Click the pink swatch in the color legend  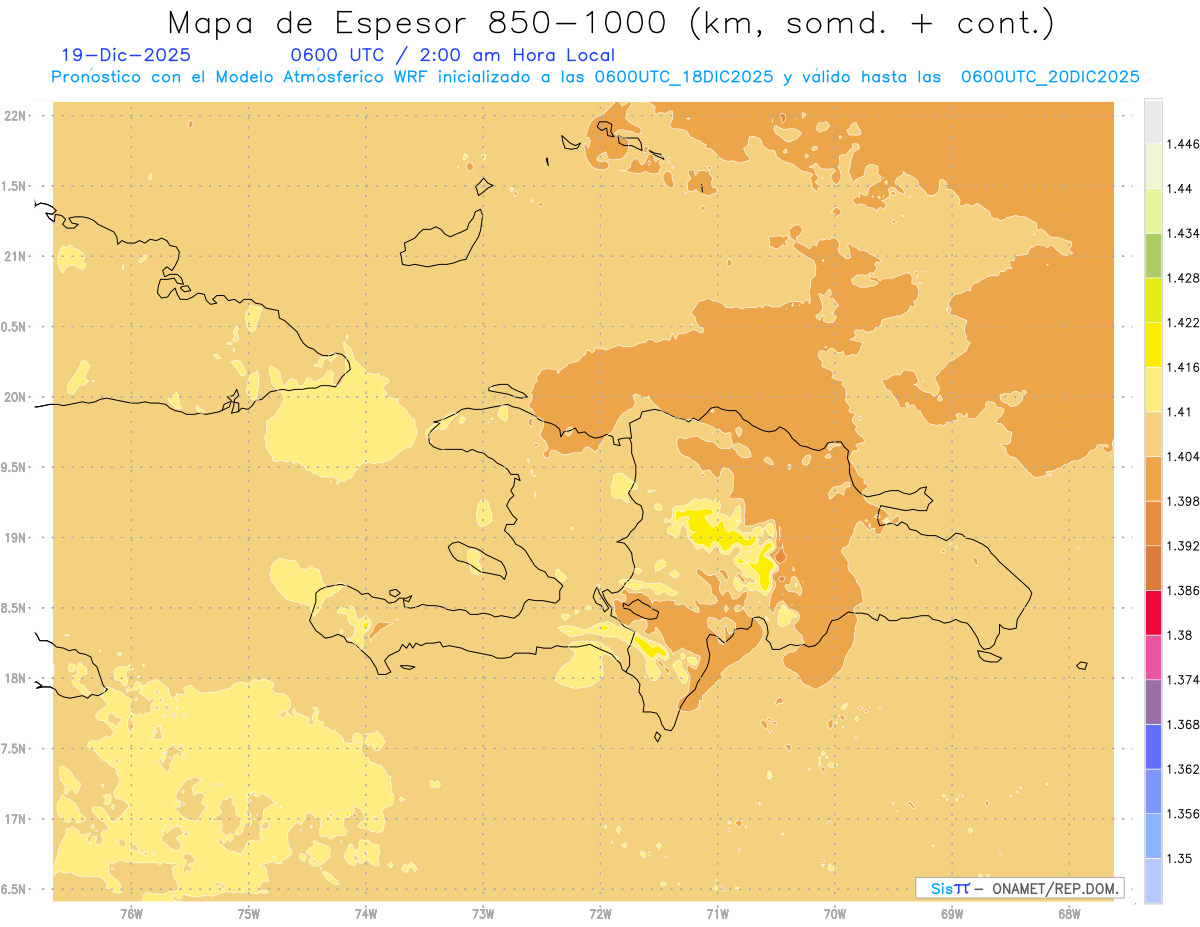tap(1153, 657)
